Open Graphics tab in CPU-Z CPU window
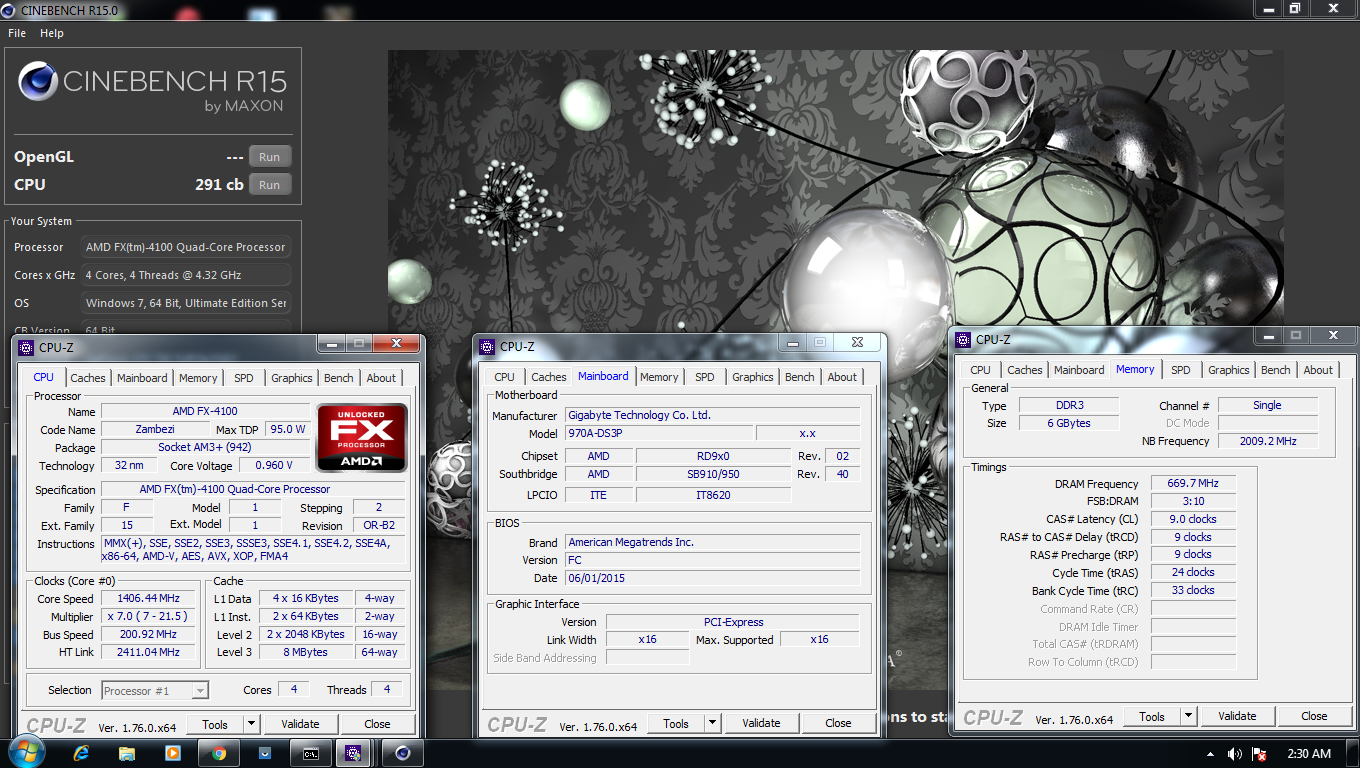Image resolution: width=1360 pixels, height=768 pixels. (292, 378)
